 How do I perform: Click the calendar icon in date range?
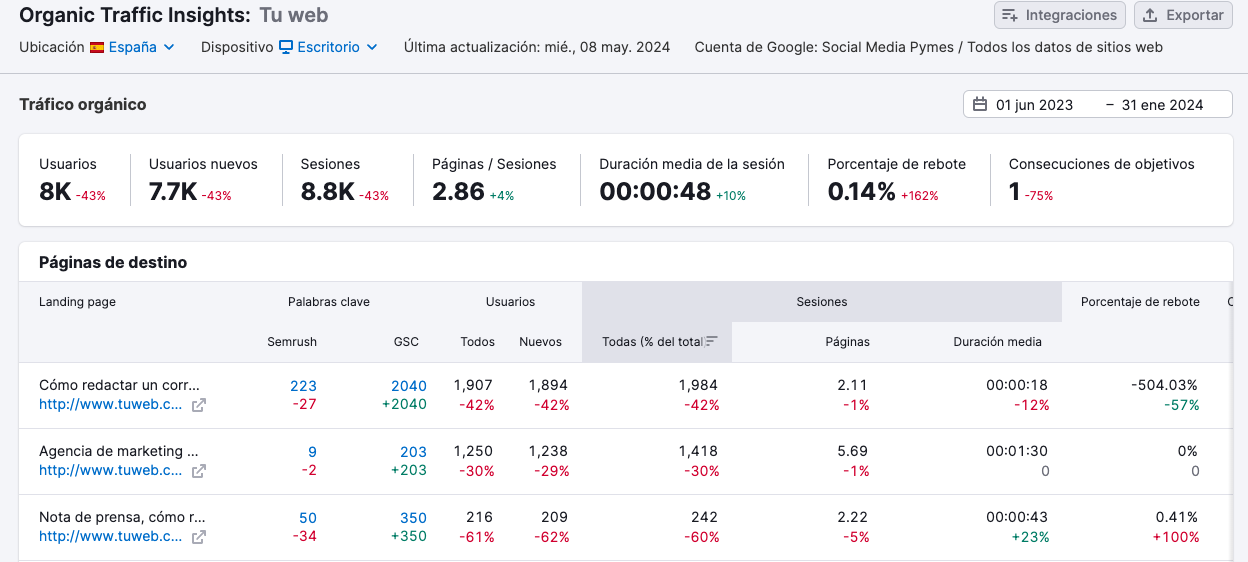click(x=980, y=105)
